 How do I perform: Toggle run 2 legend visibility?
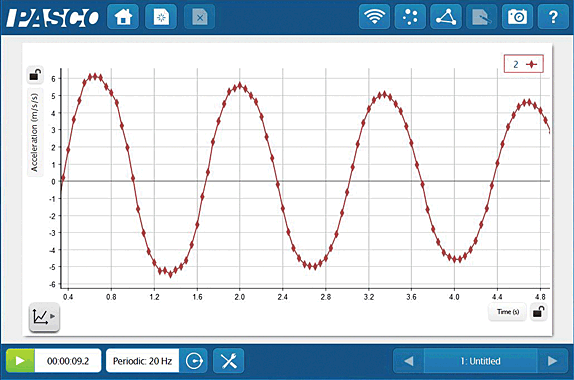pyautogui.click(x=523, y=64)
